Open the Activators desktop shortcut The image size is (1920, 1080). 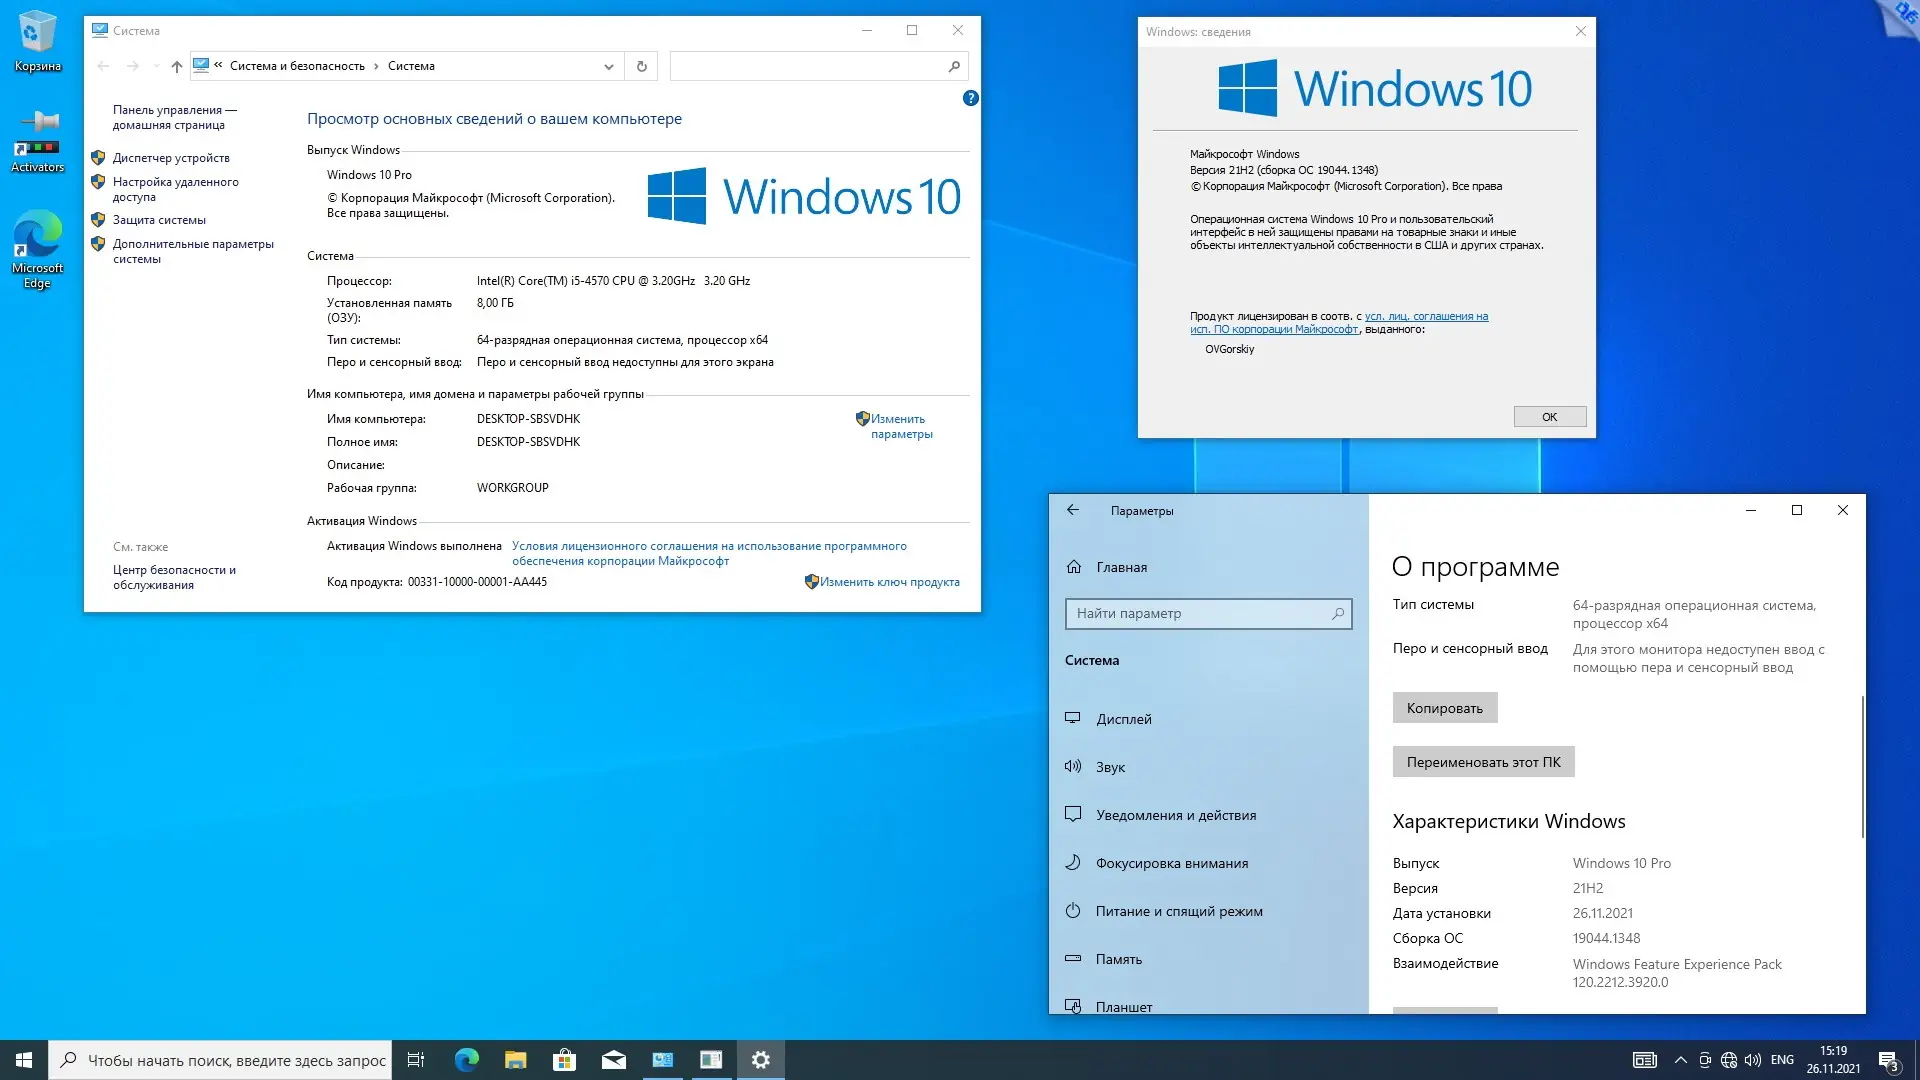[37, 142]
